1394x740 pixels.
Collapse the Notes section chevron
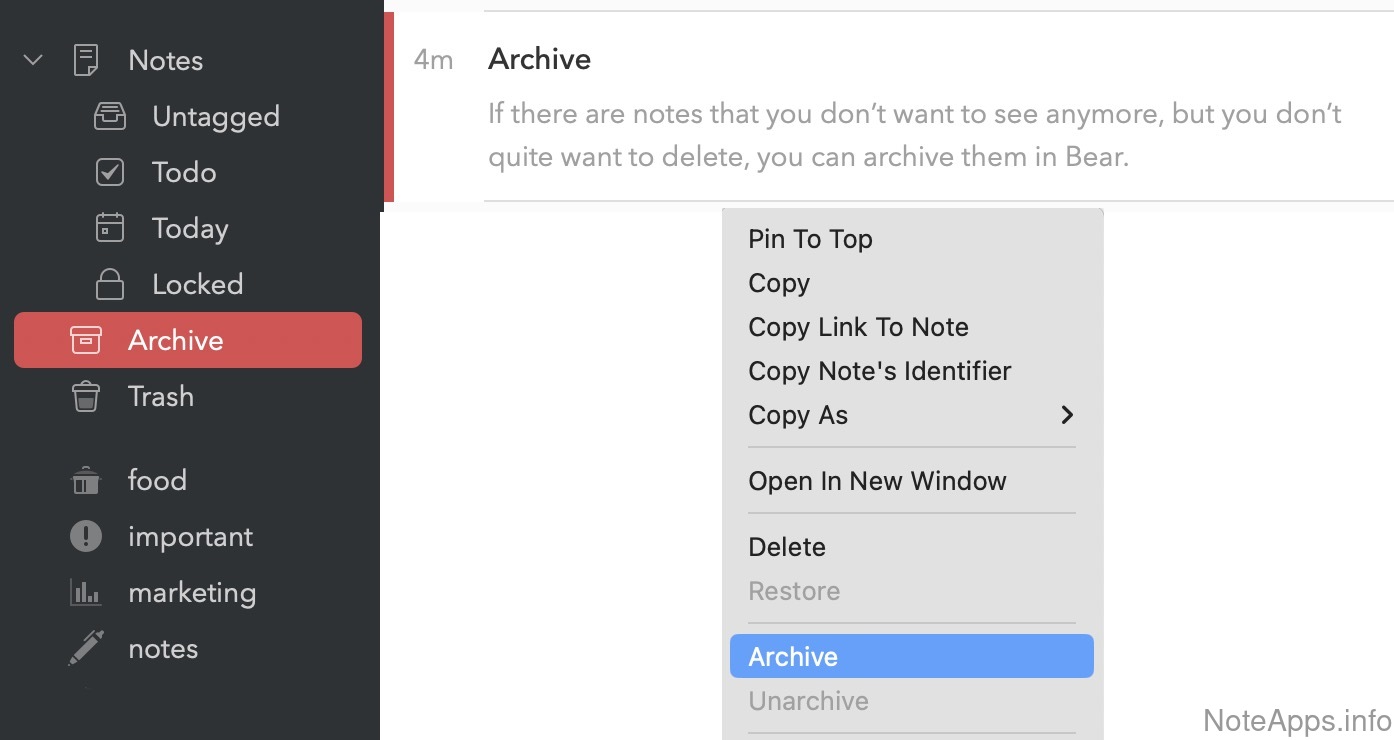coord(33,60)
